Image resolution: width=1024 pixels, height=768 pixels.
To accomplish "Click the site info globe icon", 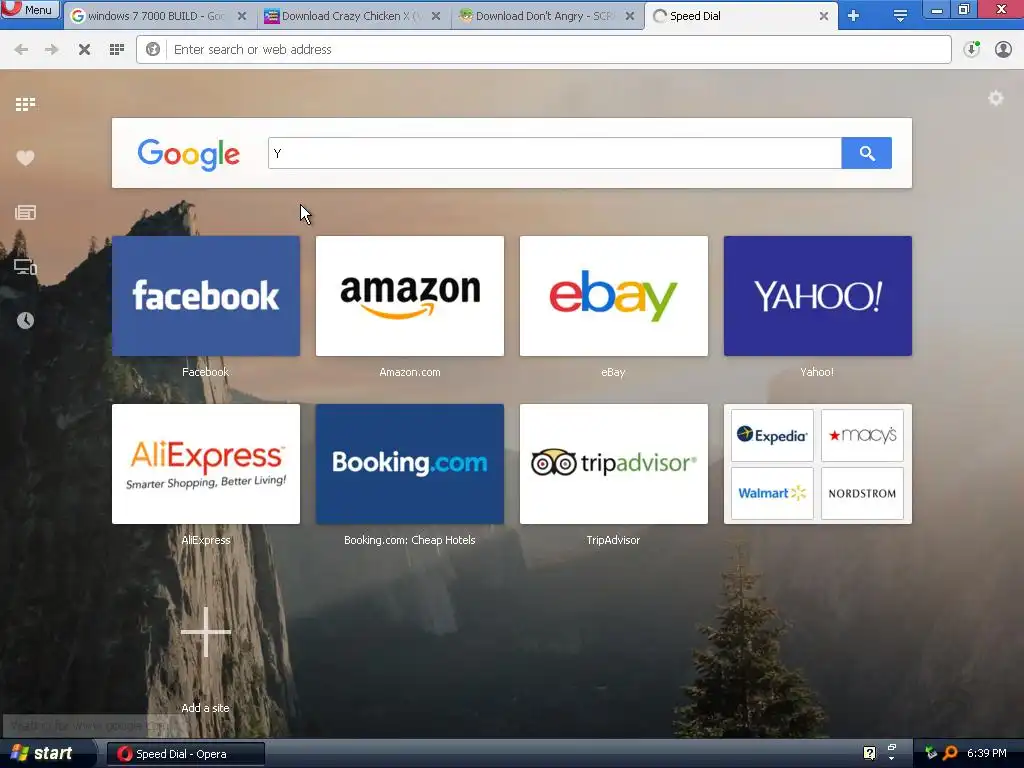I will pos(153,50).
